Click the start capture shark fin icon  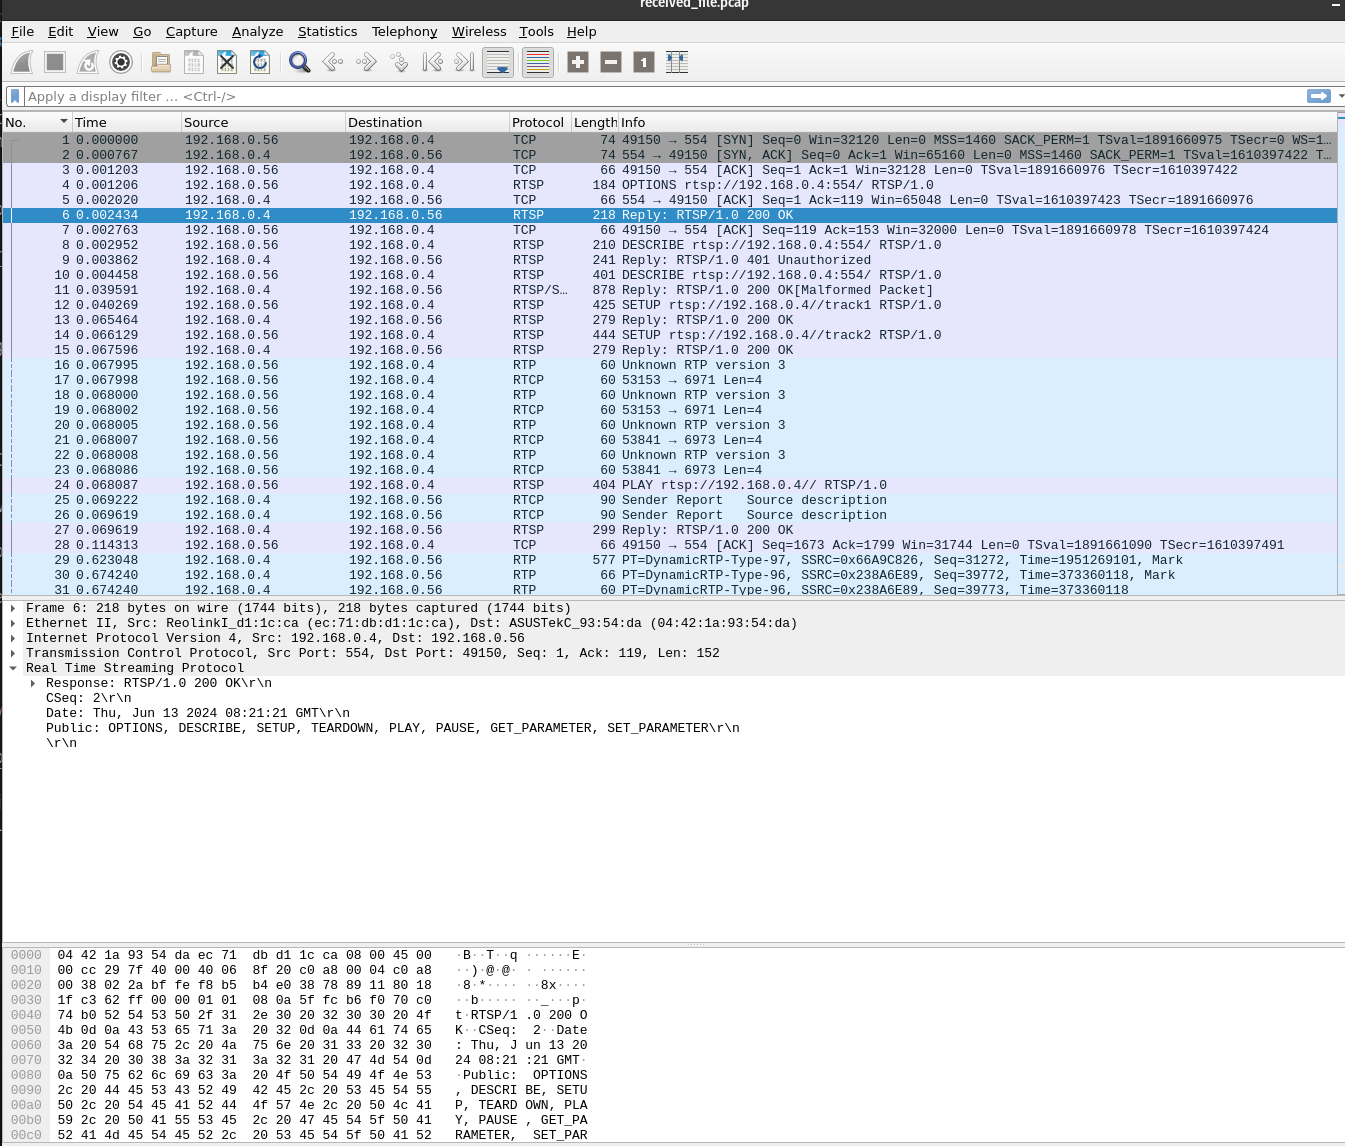(22, 62)
